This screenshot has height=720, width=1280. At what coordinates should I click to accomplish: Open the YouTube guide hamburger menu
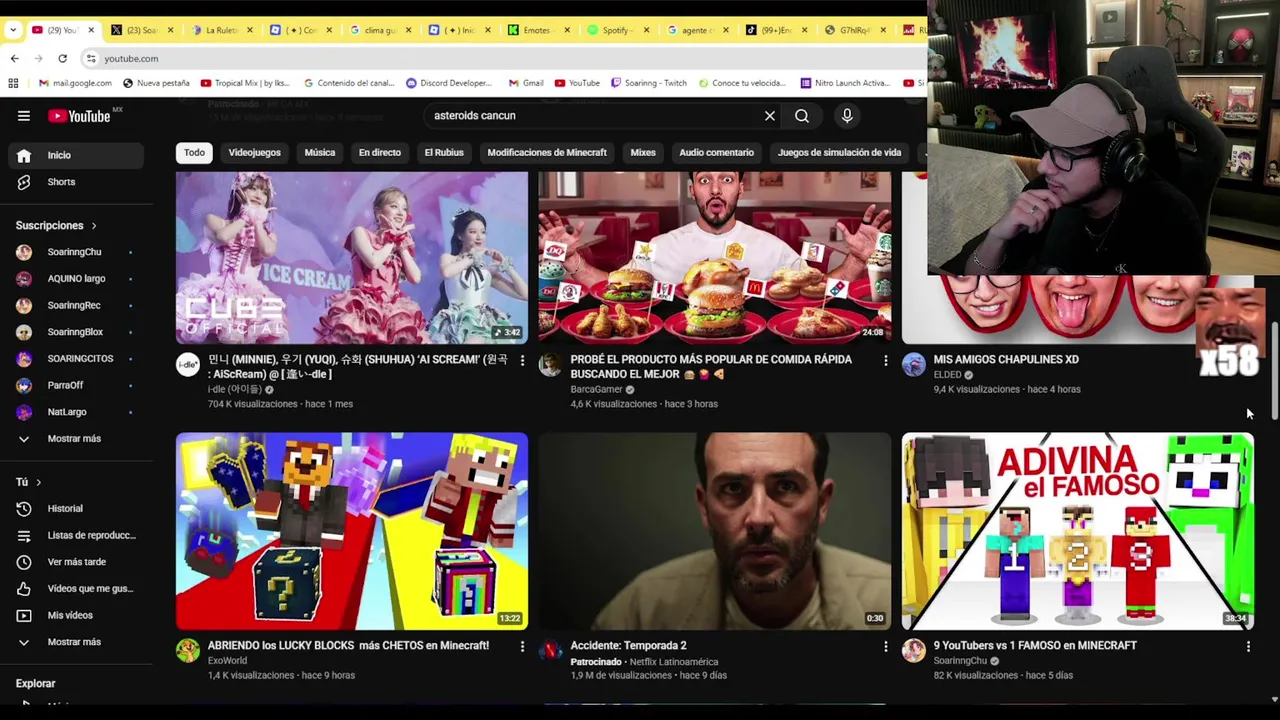[x=24, y=116]
